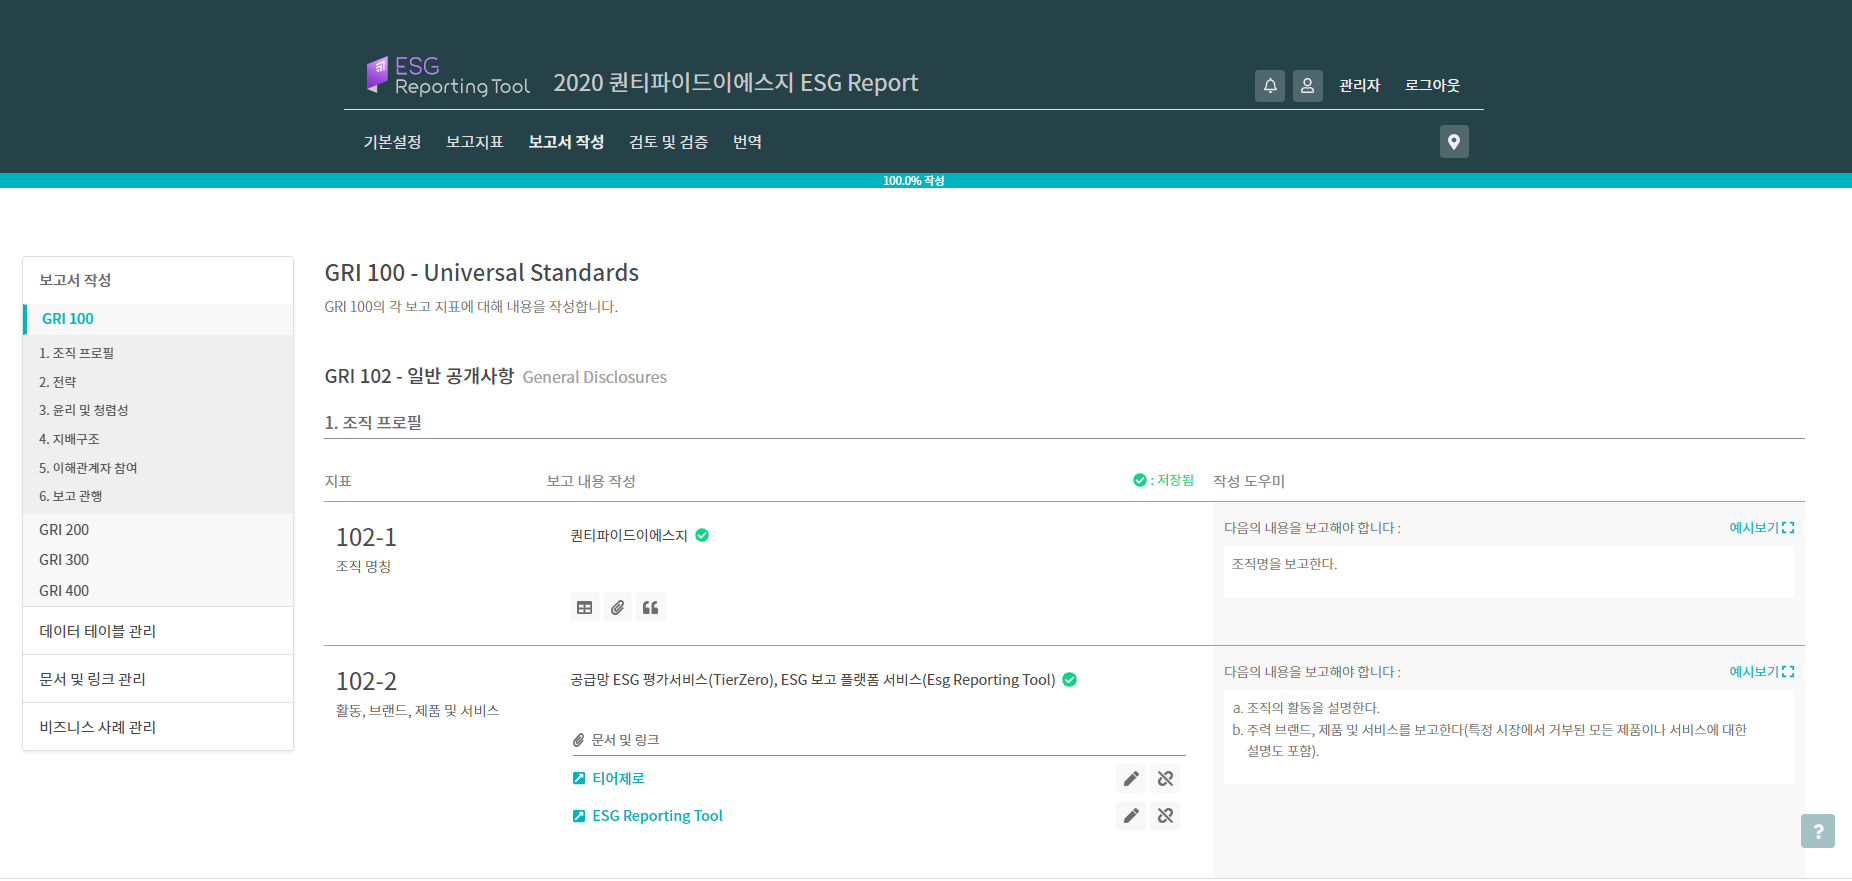Attach a document using the paperclip icon
This screenshot has height=881, width=1852.
coord(618,608)
